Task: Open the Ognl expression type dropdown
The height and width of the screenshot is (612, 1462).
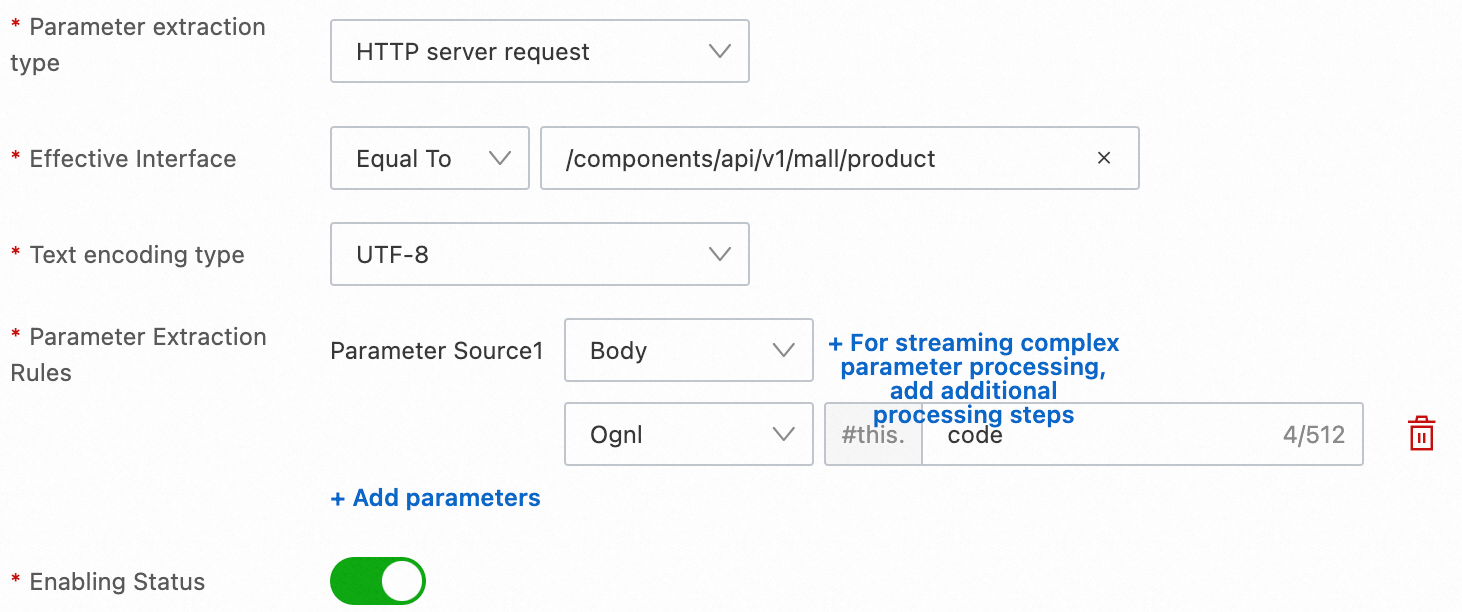Action: [688, 434]
